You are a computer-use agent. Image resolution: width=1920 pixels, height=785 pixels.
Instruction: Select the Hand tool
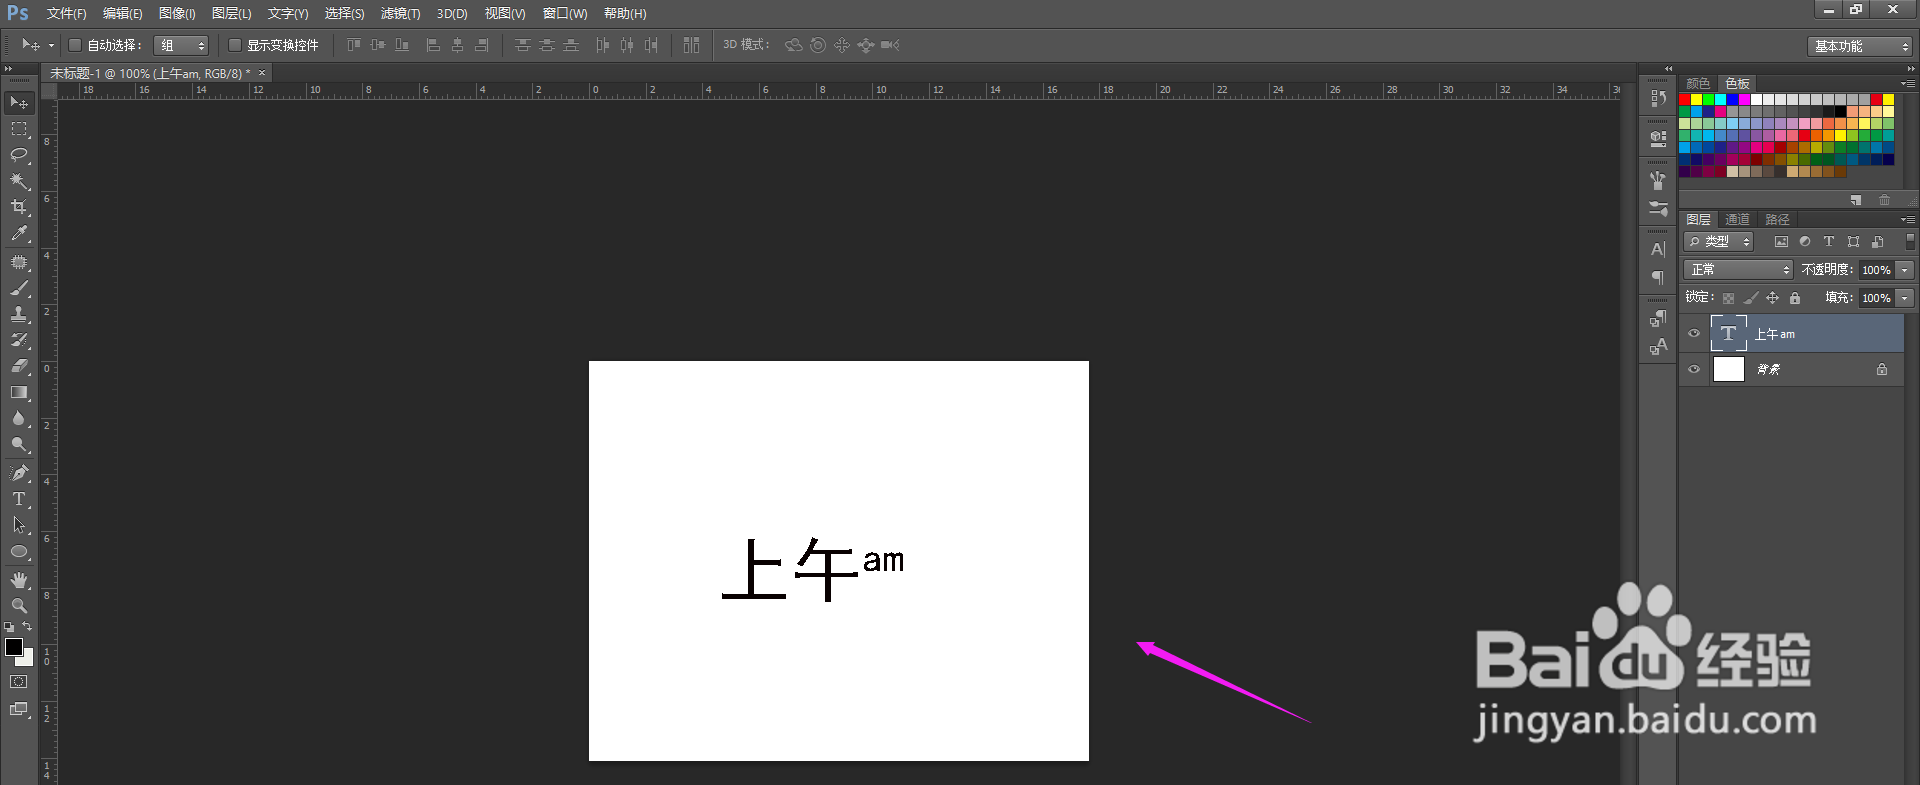19,580
